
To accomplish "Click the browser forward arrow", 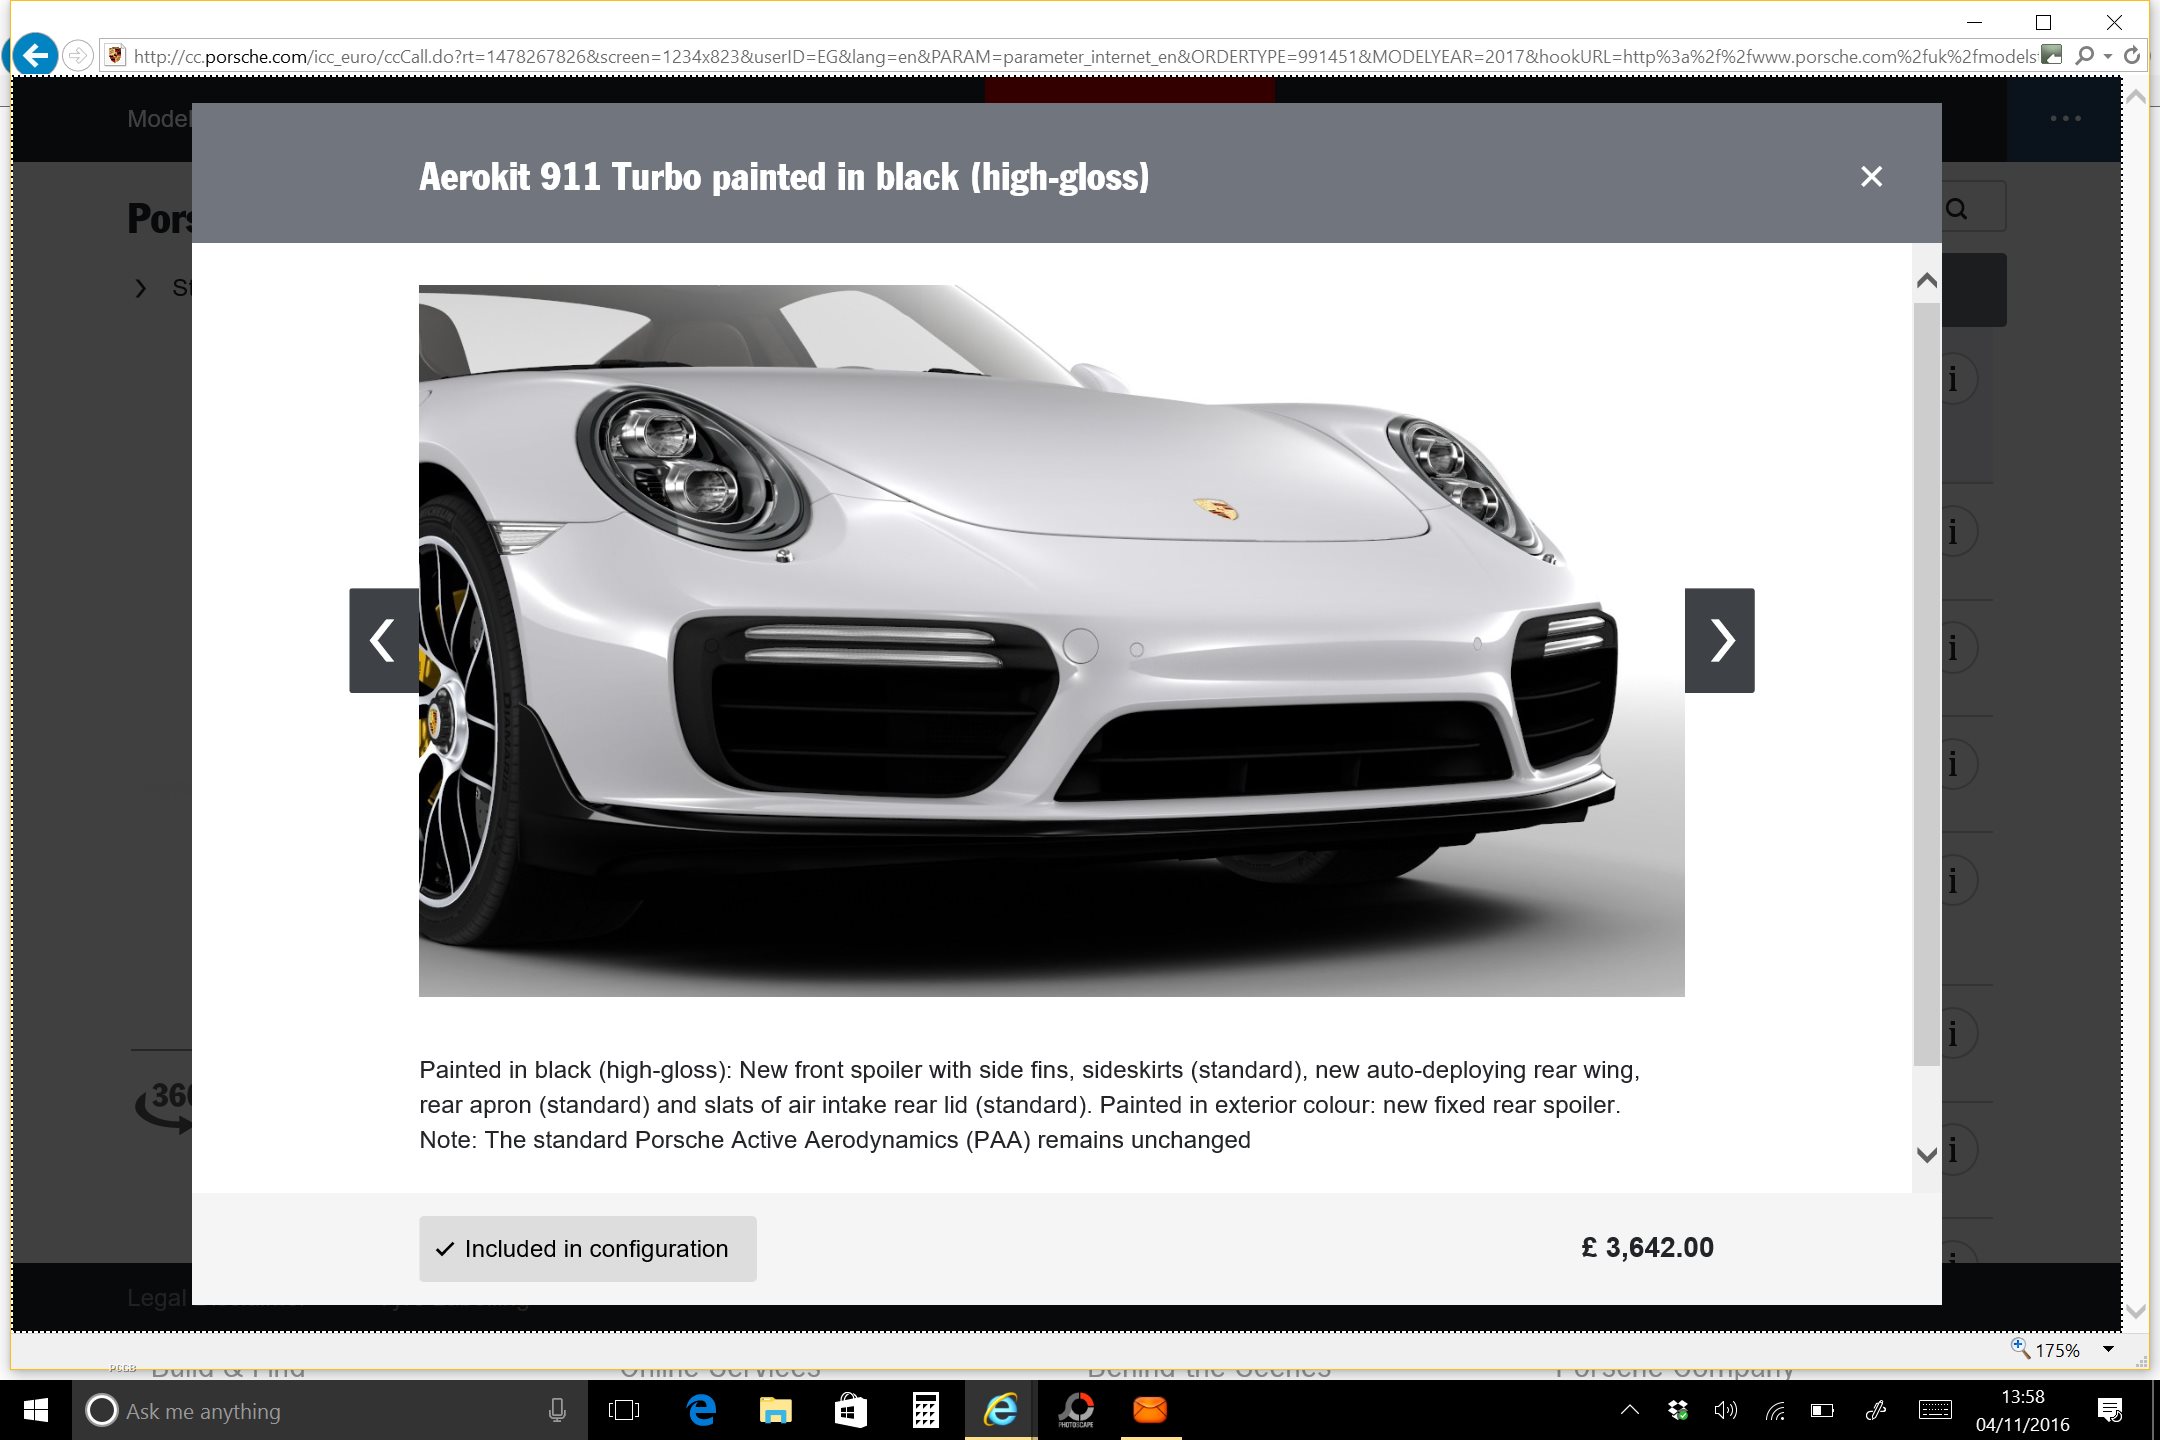I will [x=78, y=55].
